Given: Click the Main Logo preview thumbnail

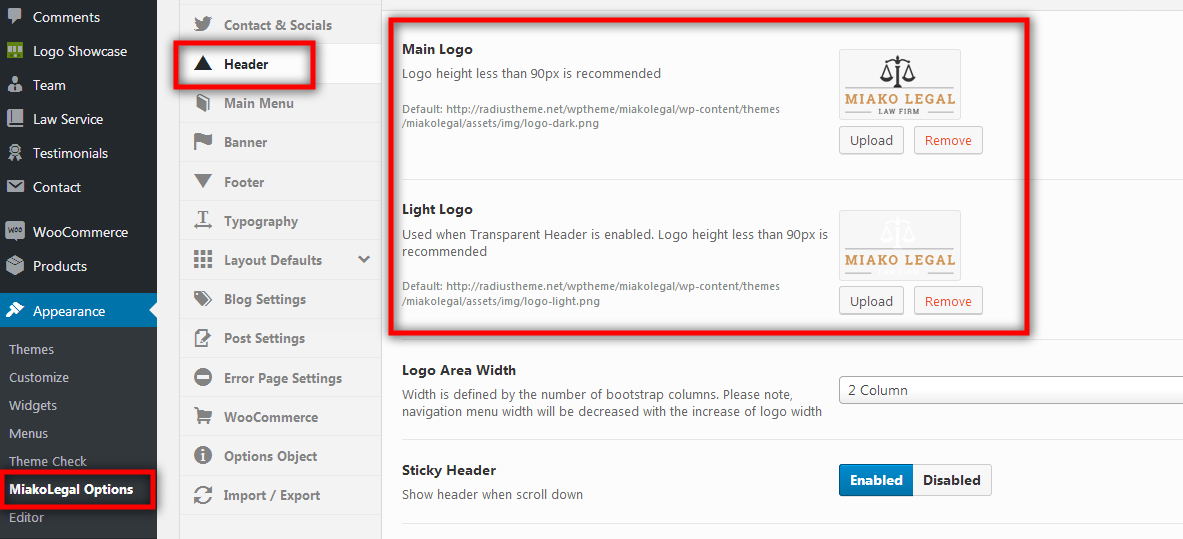Looking at the screenshot, I should [x=900, y=85].
